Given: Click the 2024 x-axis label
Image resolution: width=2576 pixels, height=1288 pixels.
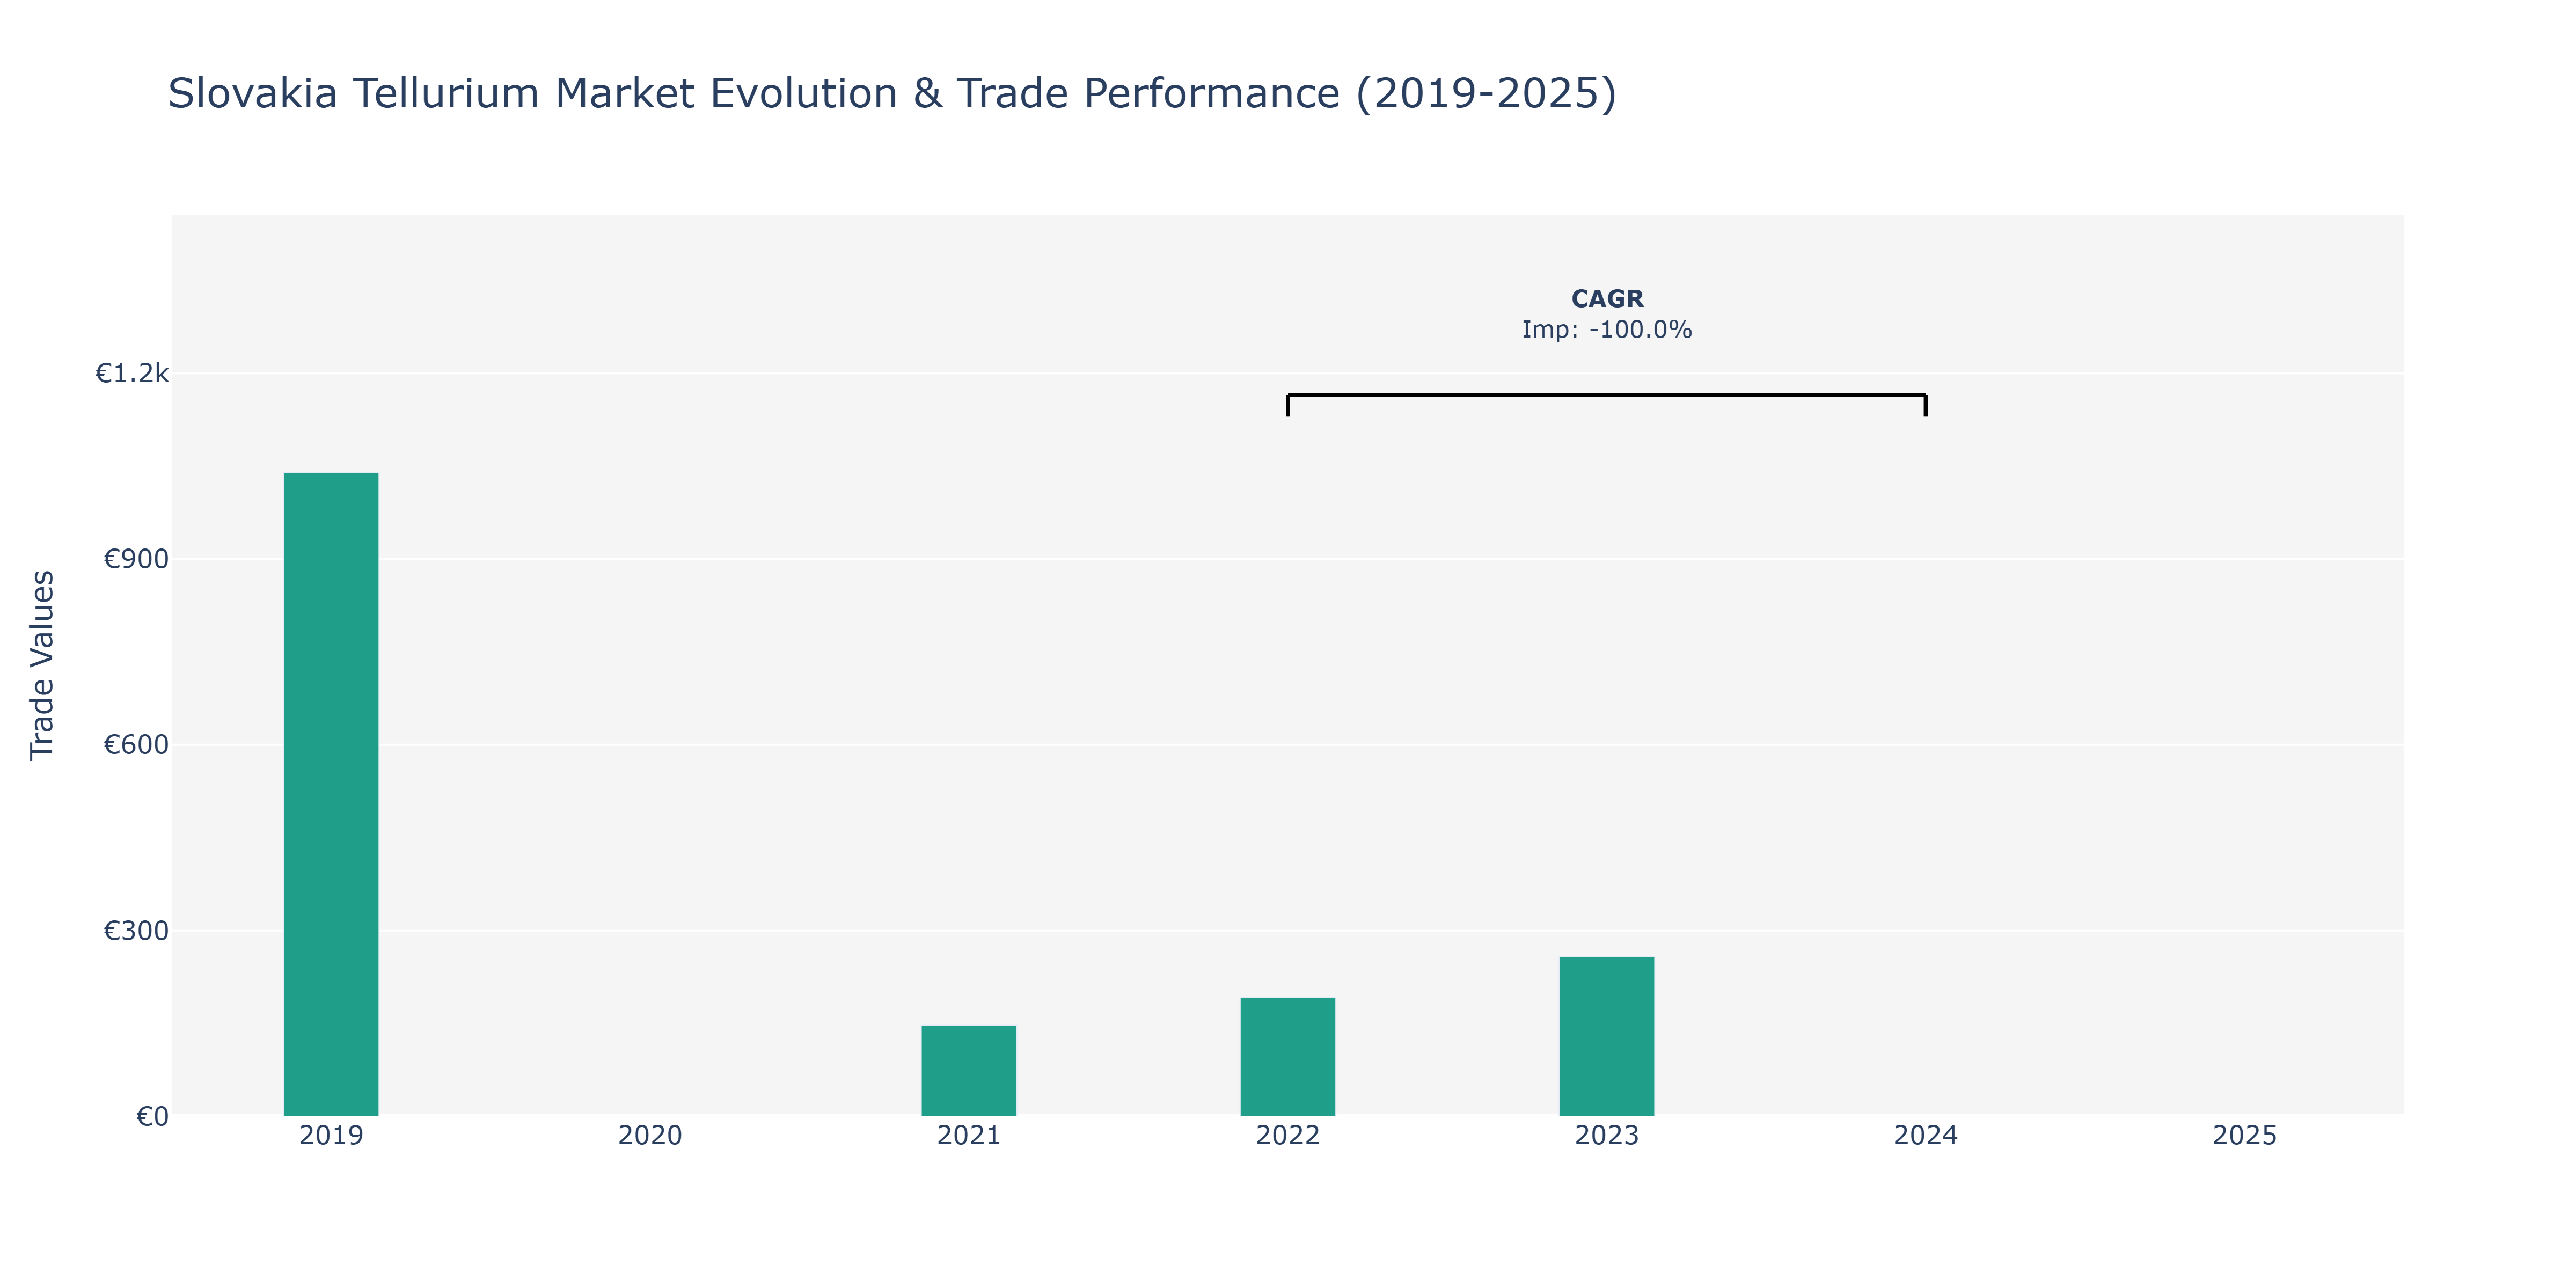Looking at the screenshot, I should 1926,1136.
